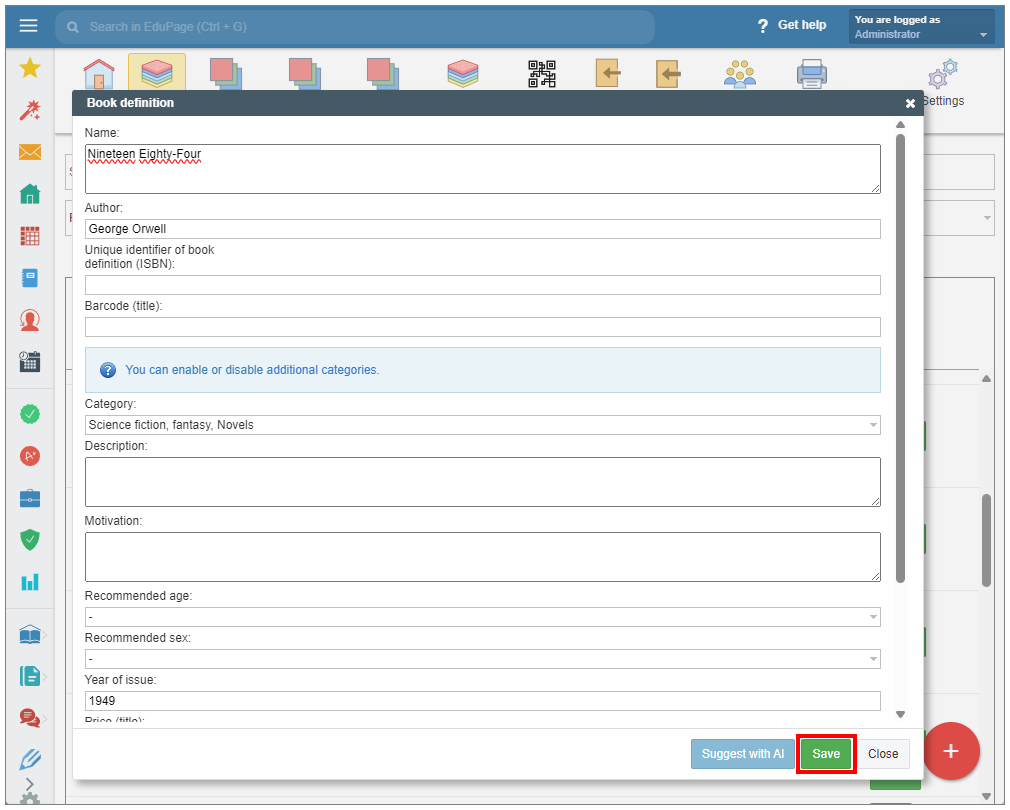The image size is (1010, 810).
Task: Click the ISBN input field
Action: coord(482,285)
